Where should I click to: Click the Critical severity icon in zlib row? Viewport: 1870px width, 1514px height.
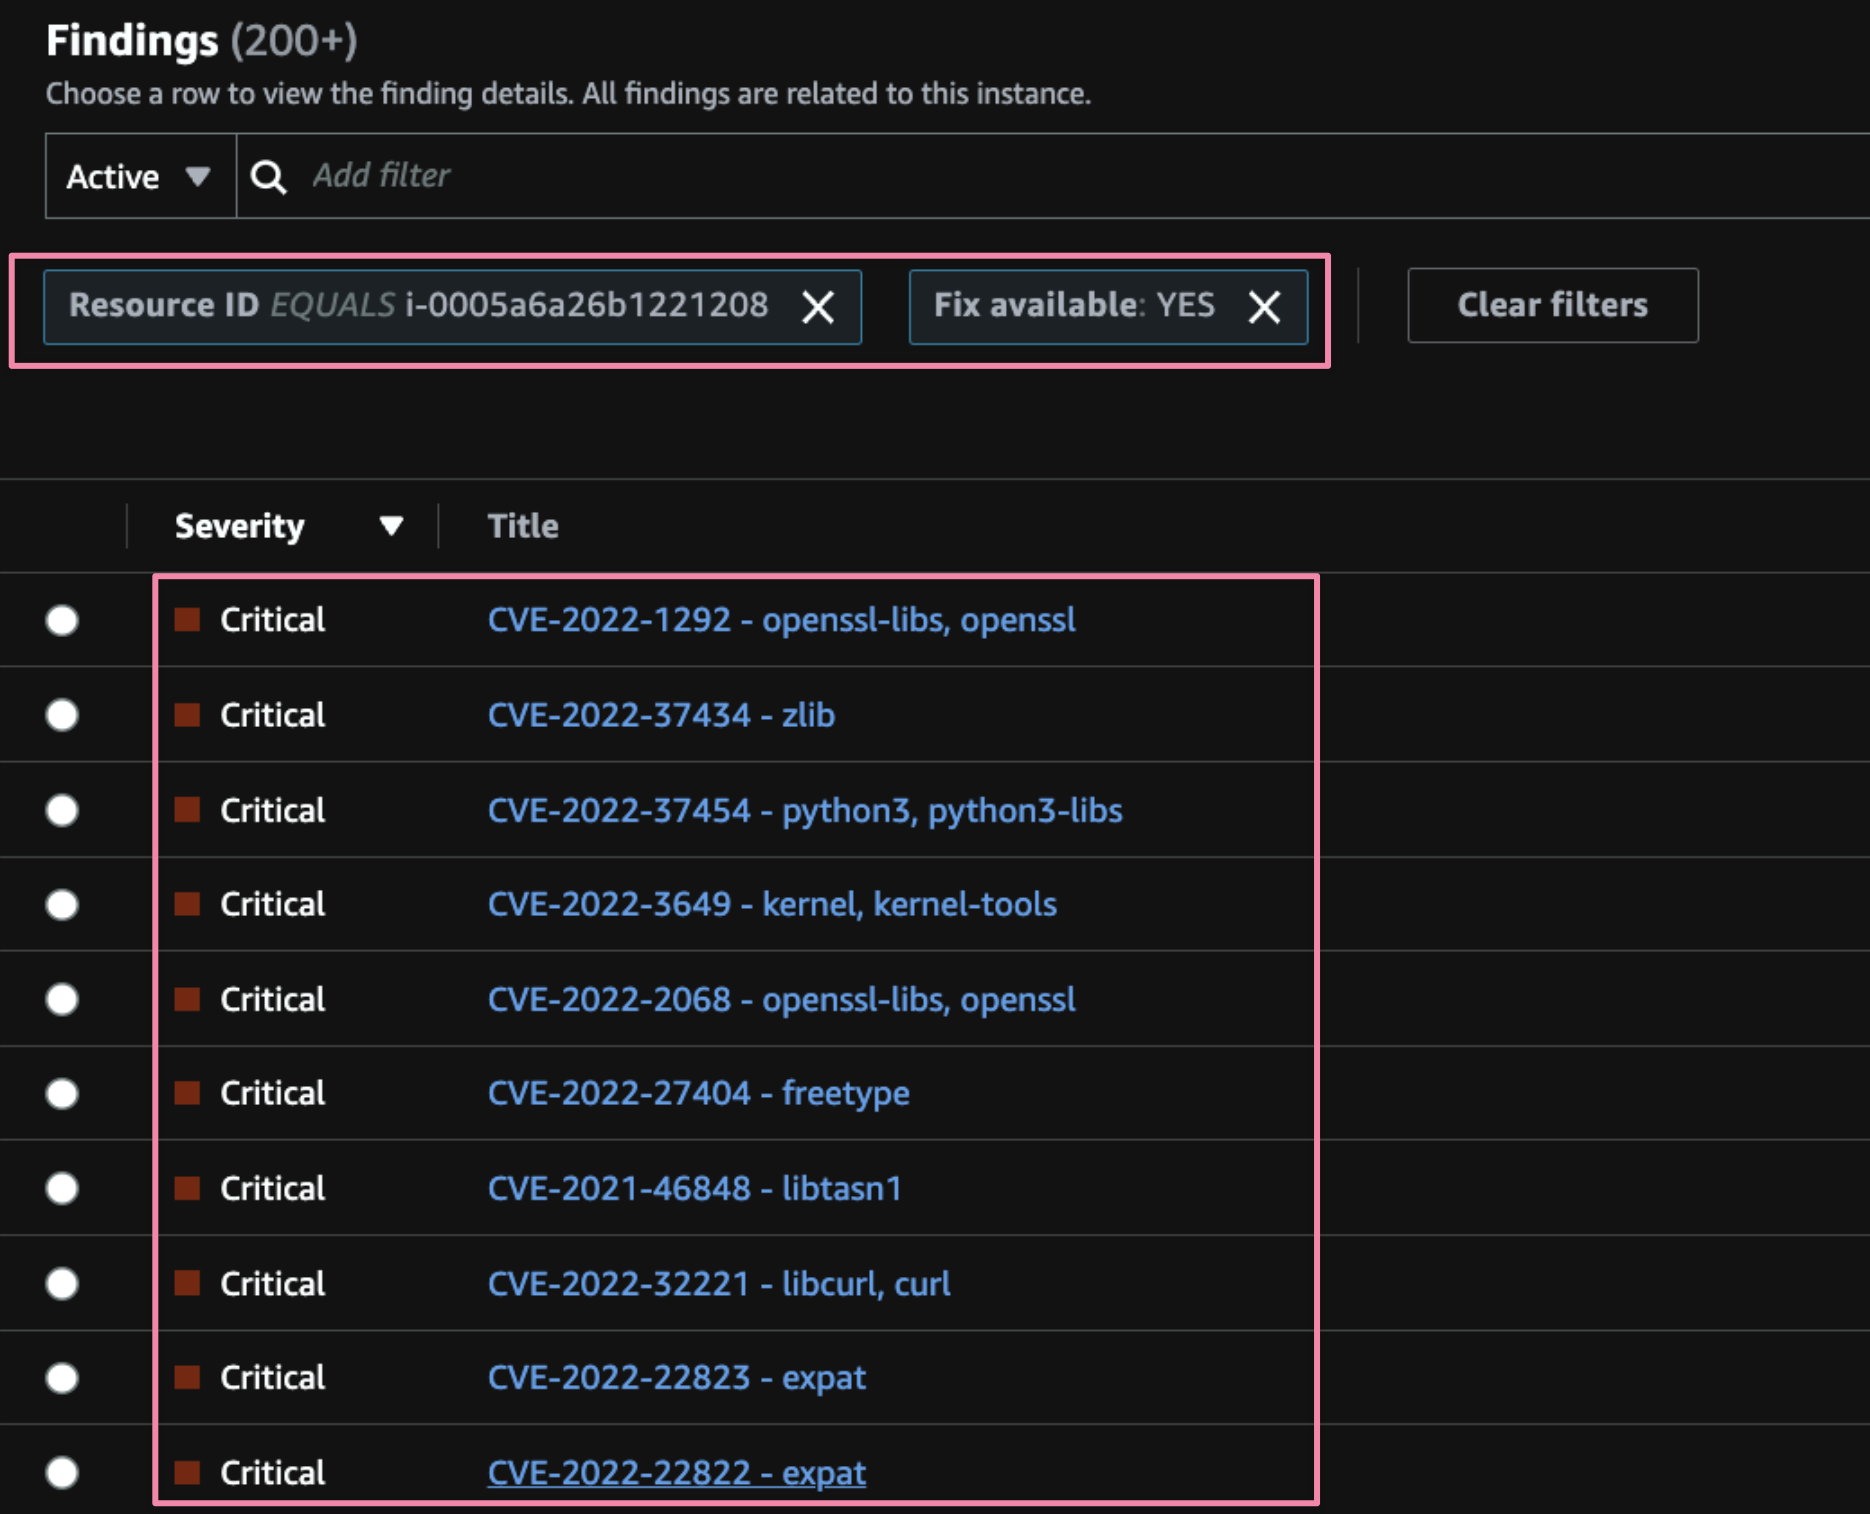[187, 715]
